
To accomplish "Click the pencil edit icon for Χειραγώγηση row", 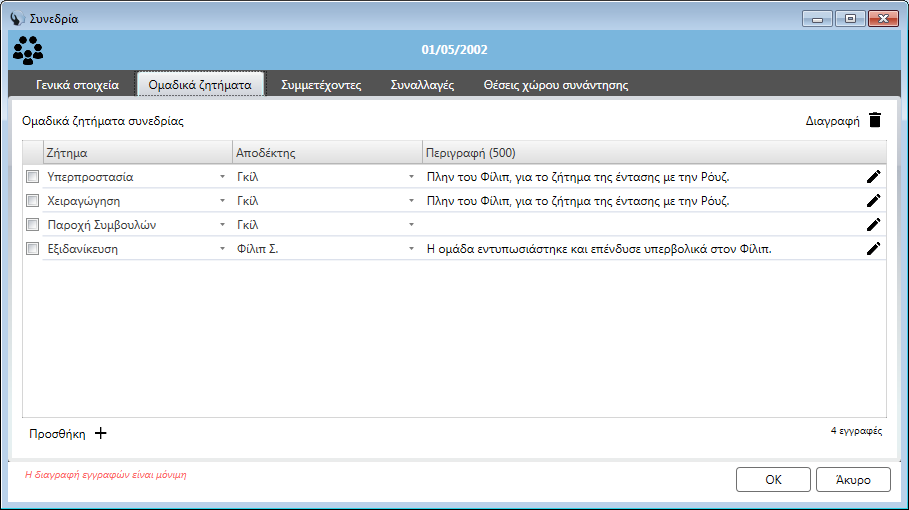I will click(874, 201).
